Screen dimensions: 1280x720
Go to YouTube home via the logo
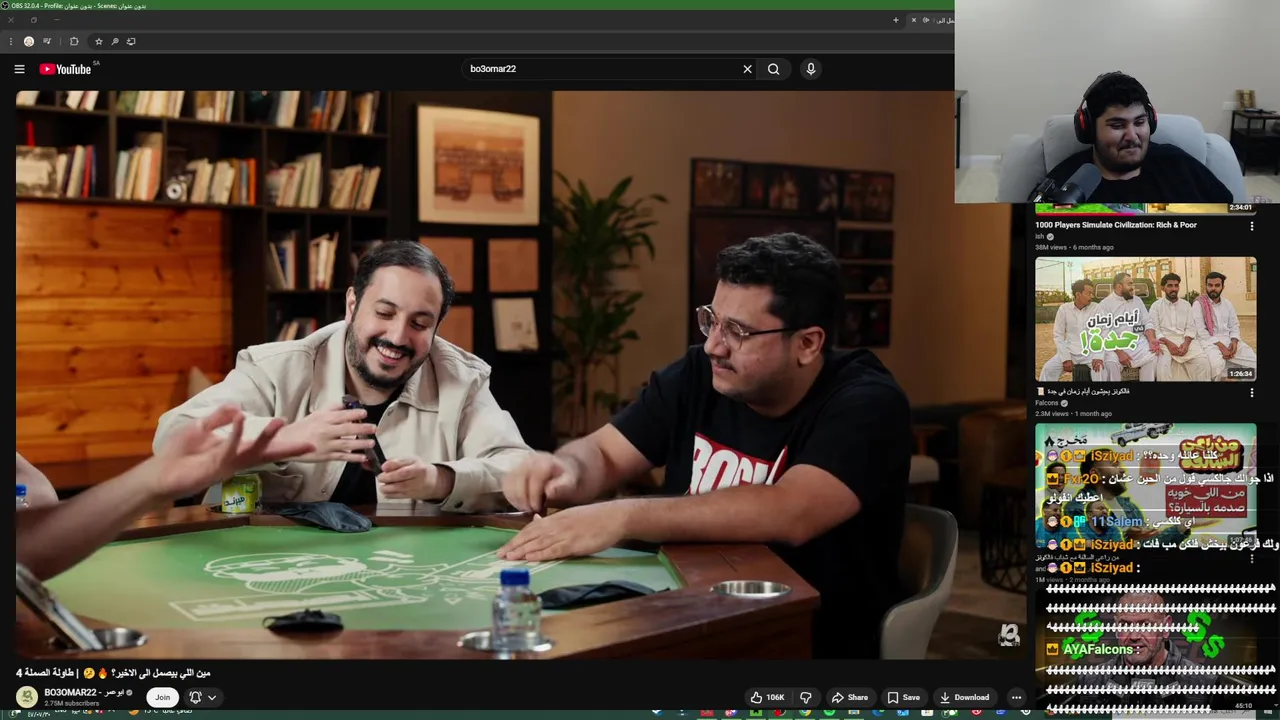66,69
